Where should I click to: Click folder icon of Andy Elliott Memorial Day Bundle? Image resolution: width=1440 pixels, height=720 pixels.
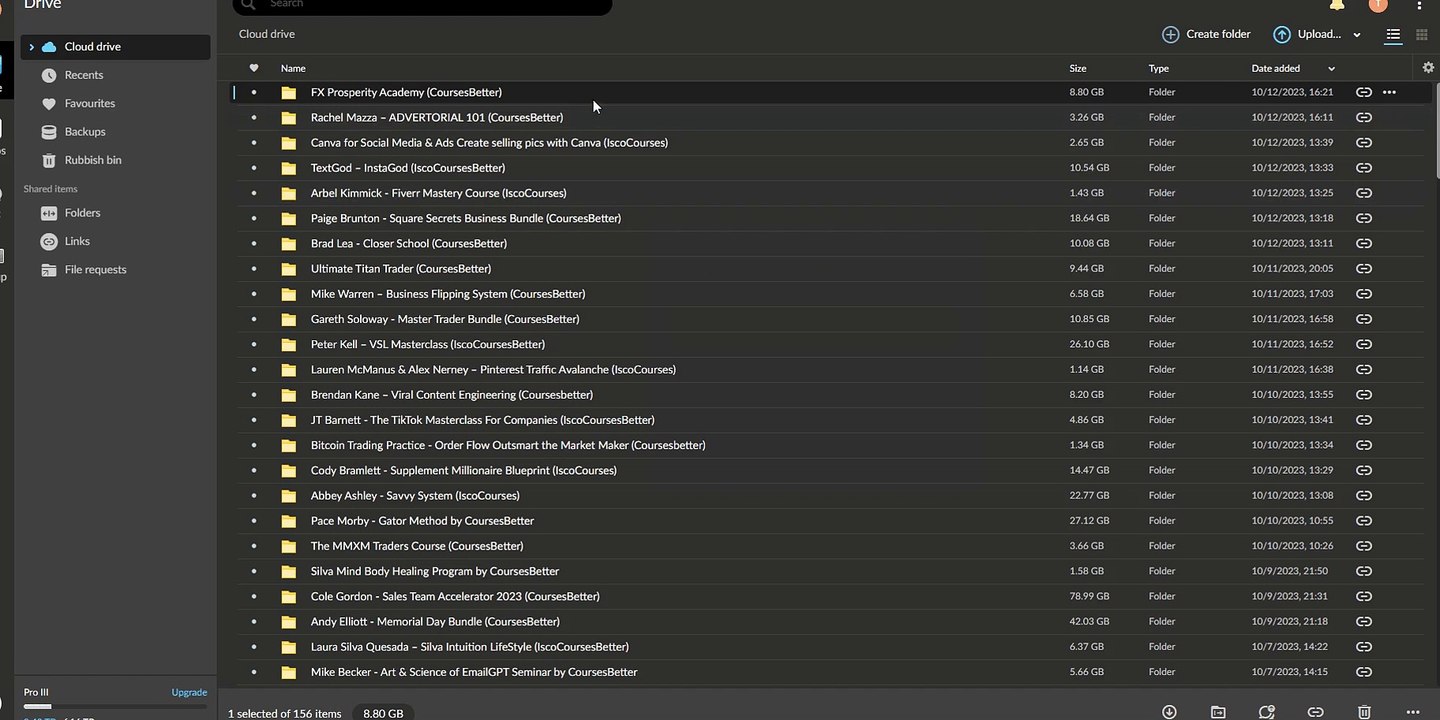(x=289, y=622)
